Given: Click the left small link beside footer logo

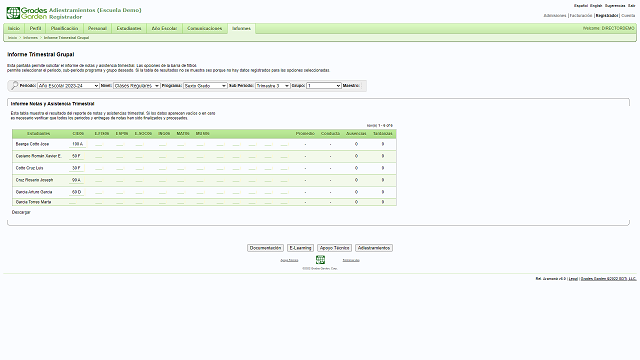Looking at the screenshot, I should (x=289, y=260).
